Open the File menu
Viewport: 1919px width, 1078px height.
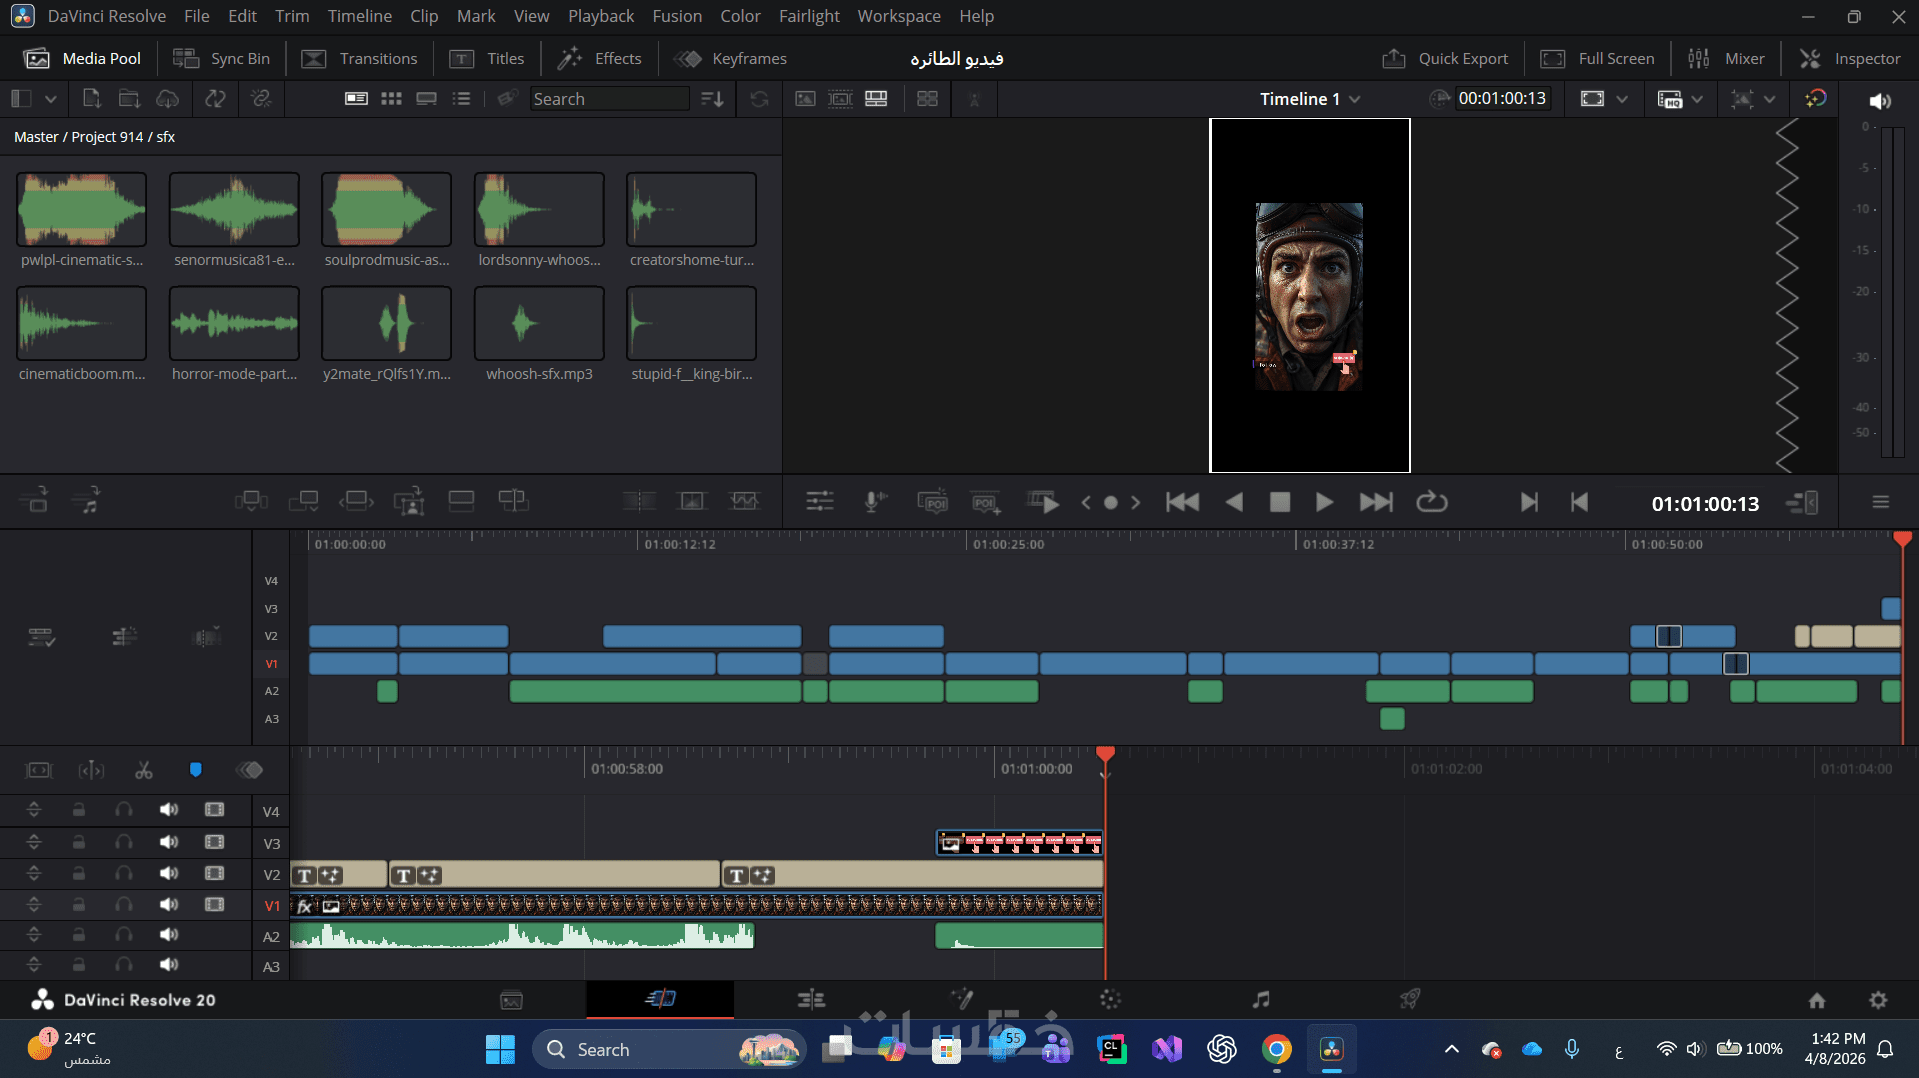196,16
